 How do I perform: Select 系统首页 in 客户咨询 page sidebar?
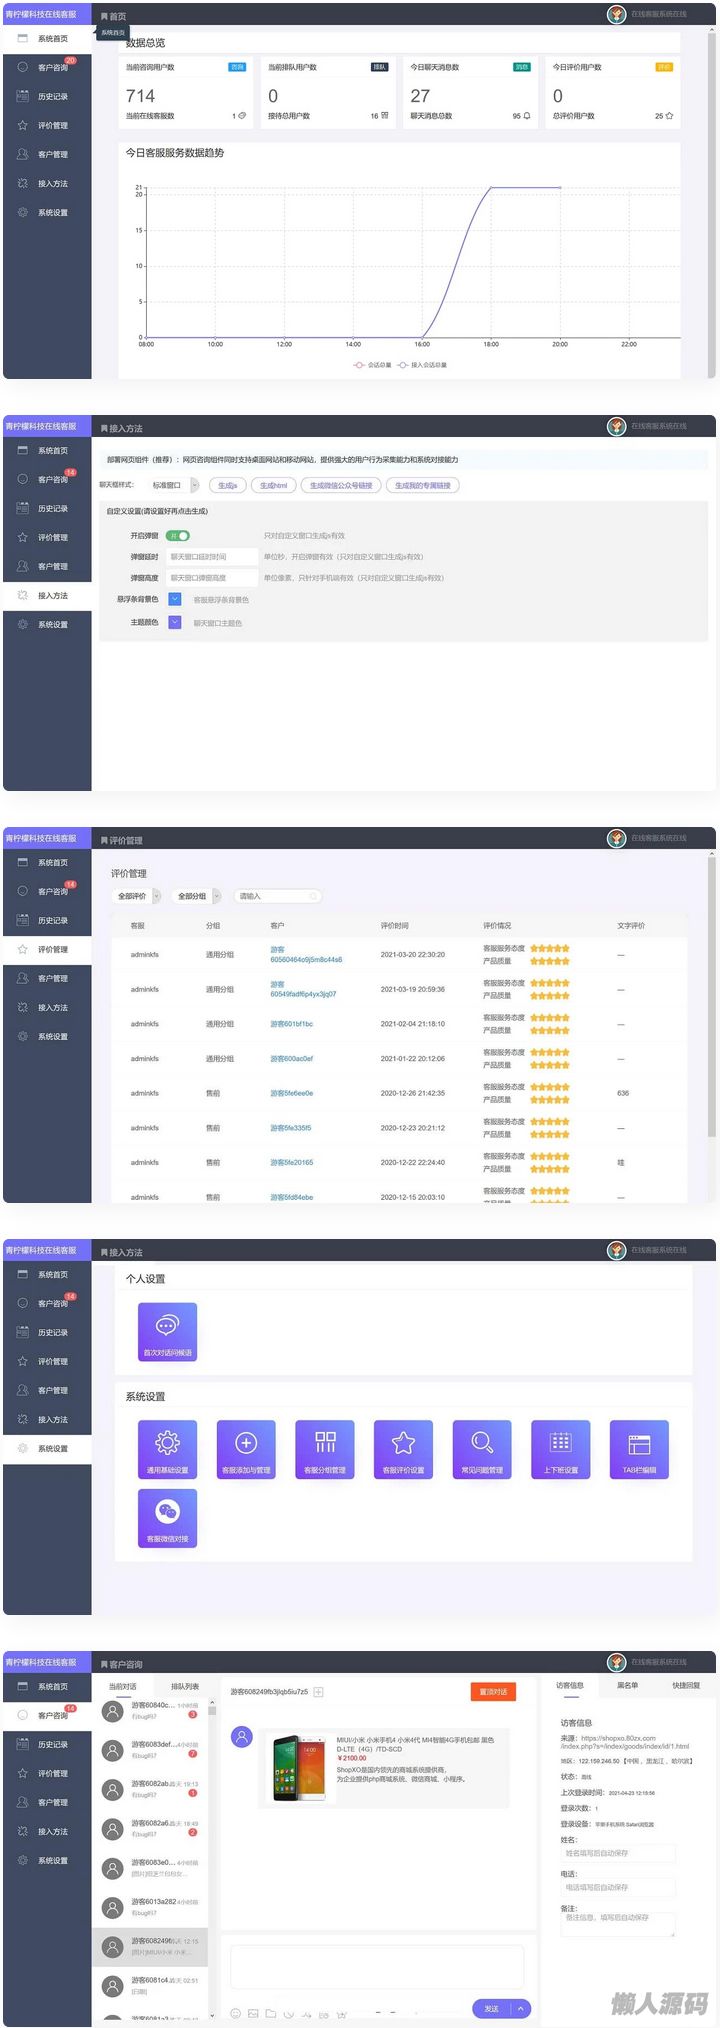(x=47, y=1686)
